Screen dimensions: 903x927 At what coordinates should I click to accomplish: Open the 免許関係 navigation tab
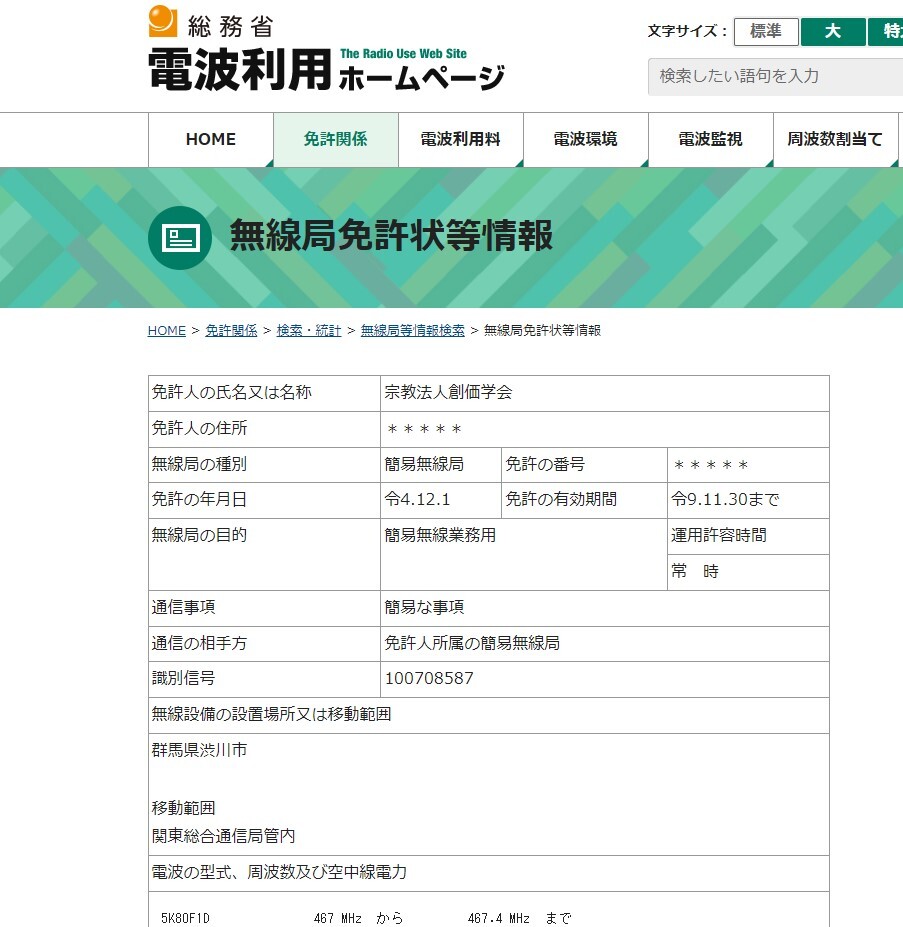(x=335, y=140)
